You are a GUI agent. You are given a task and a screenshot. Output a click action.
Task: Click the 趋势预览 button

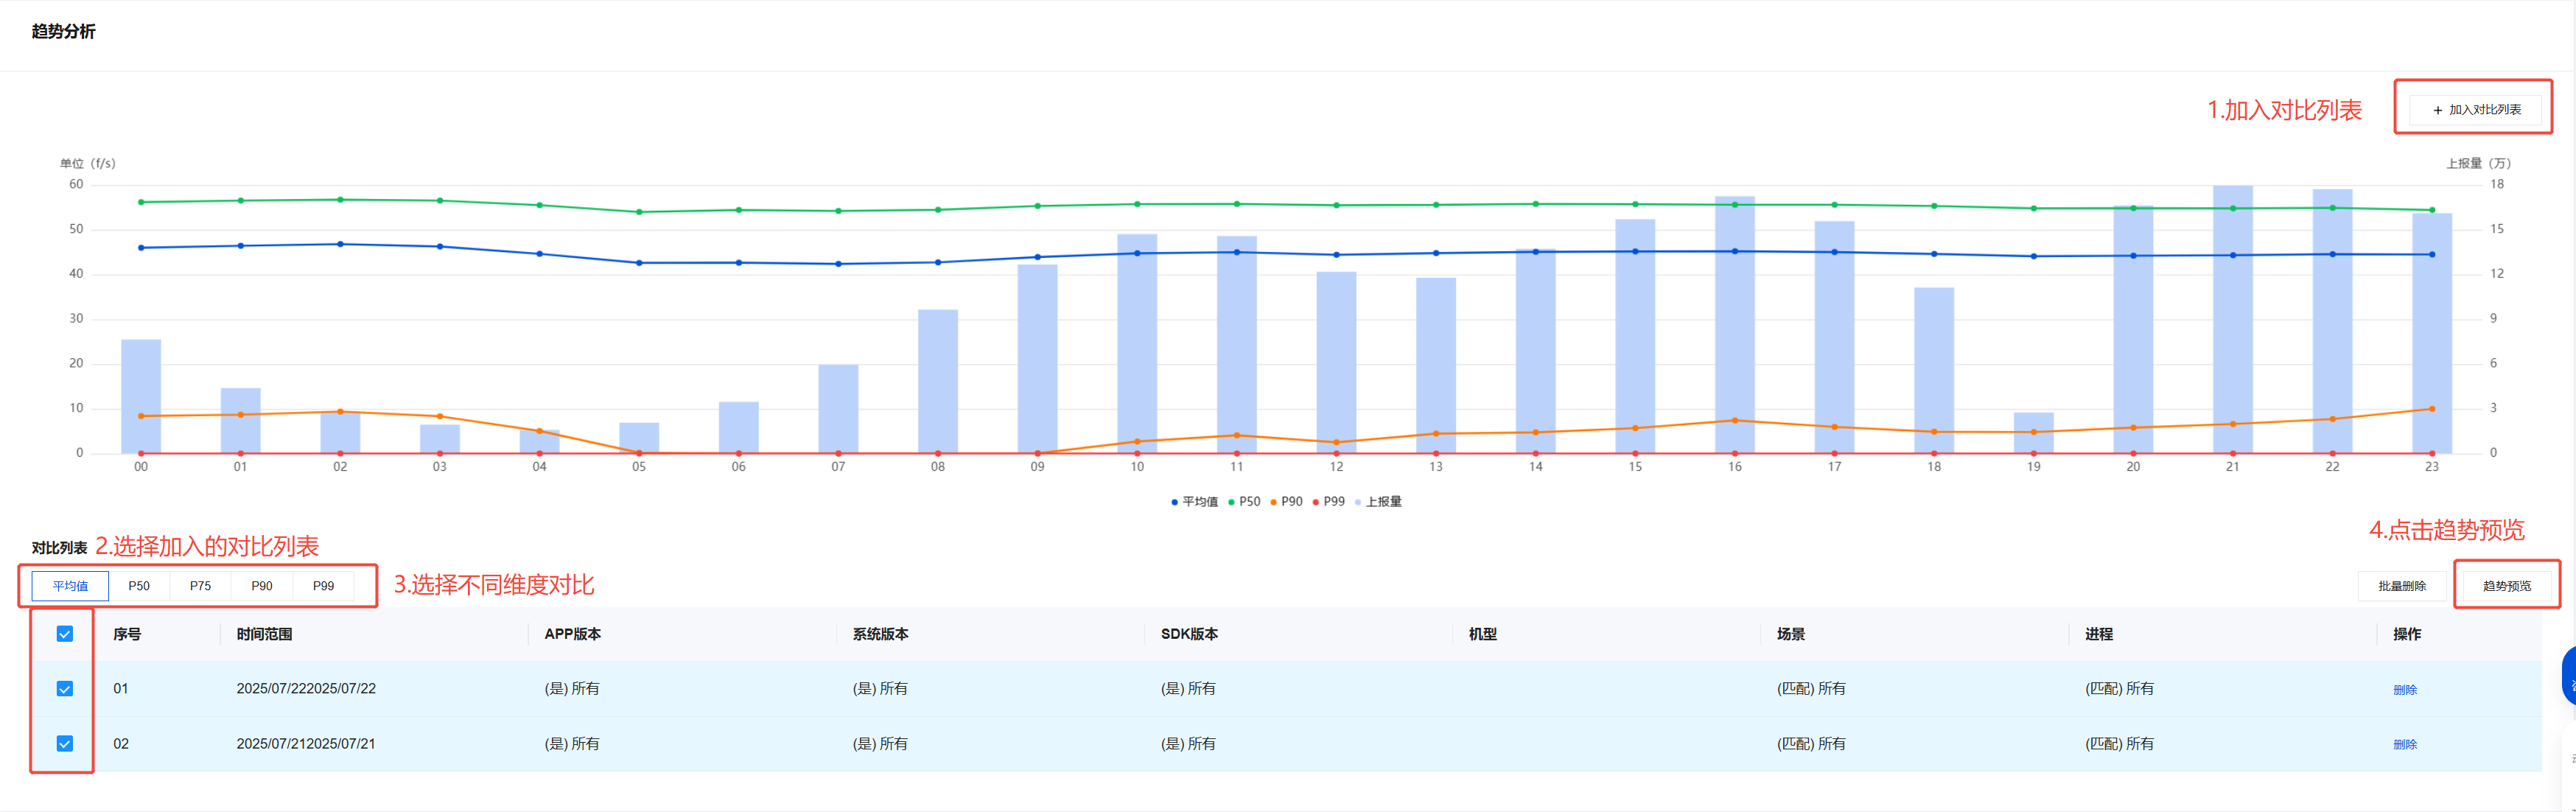(2506, 586)
